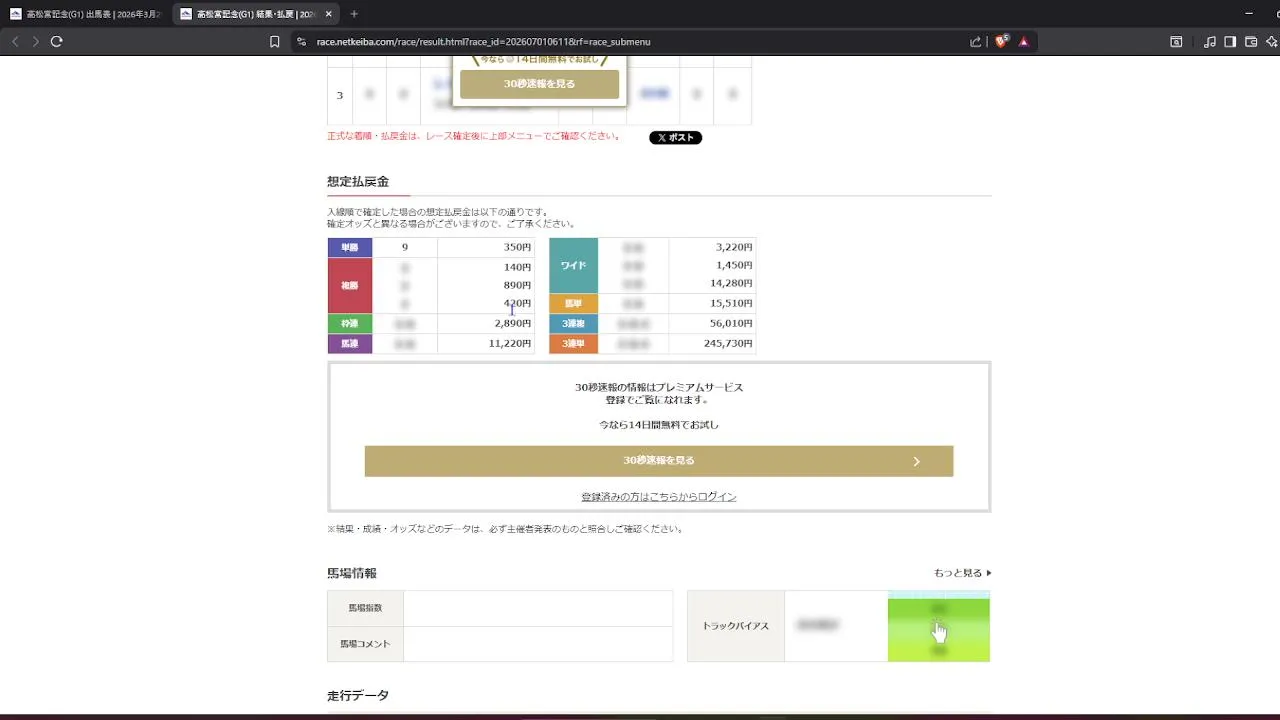Open the Brave Rewards triangle icon
Screen dimensions: 1280x720
(1023, 42)
